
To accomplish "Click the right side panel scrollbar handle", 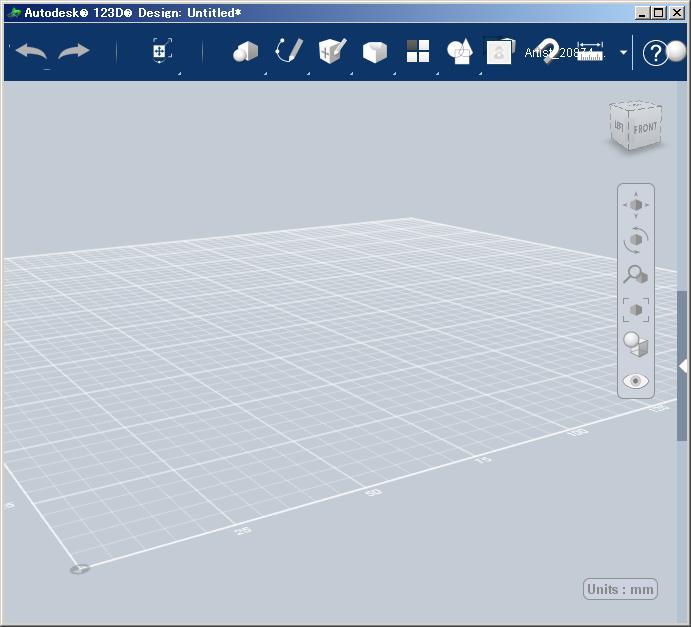I will [x=682, y=366].
